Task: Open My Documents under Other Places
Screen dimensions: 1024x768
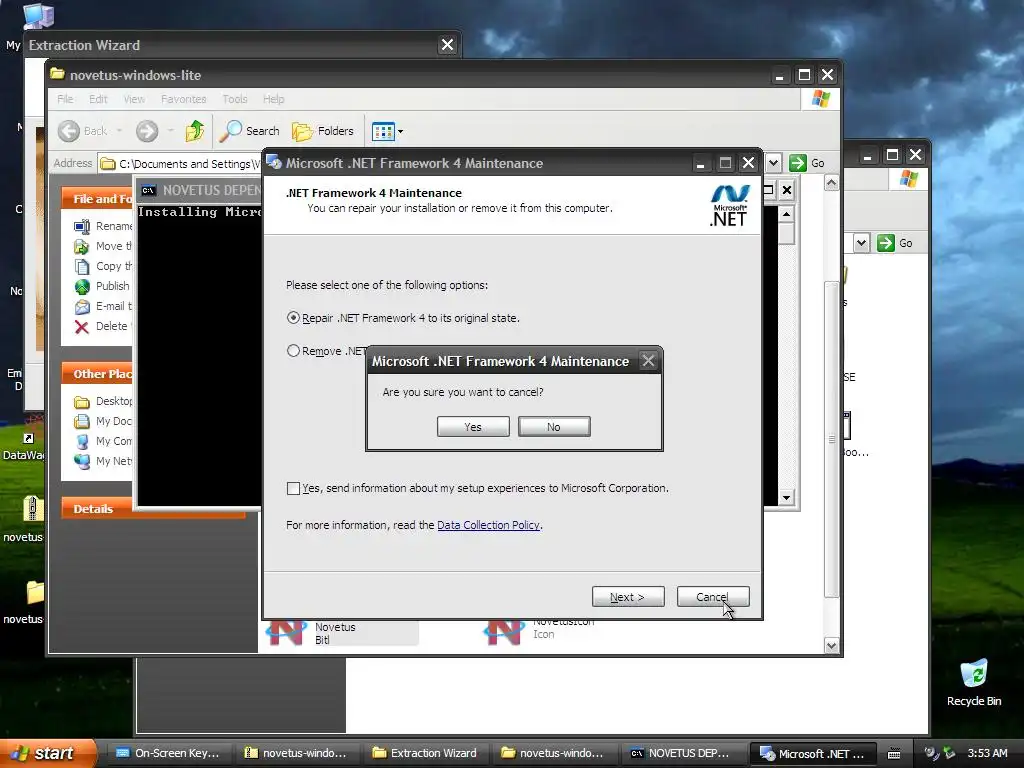Action: 103,421
